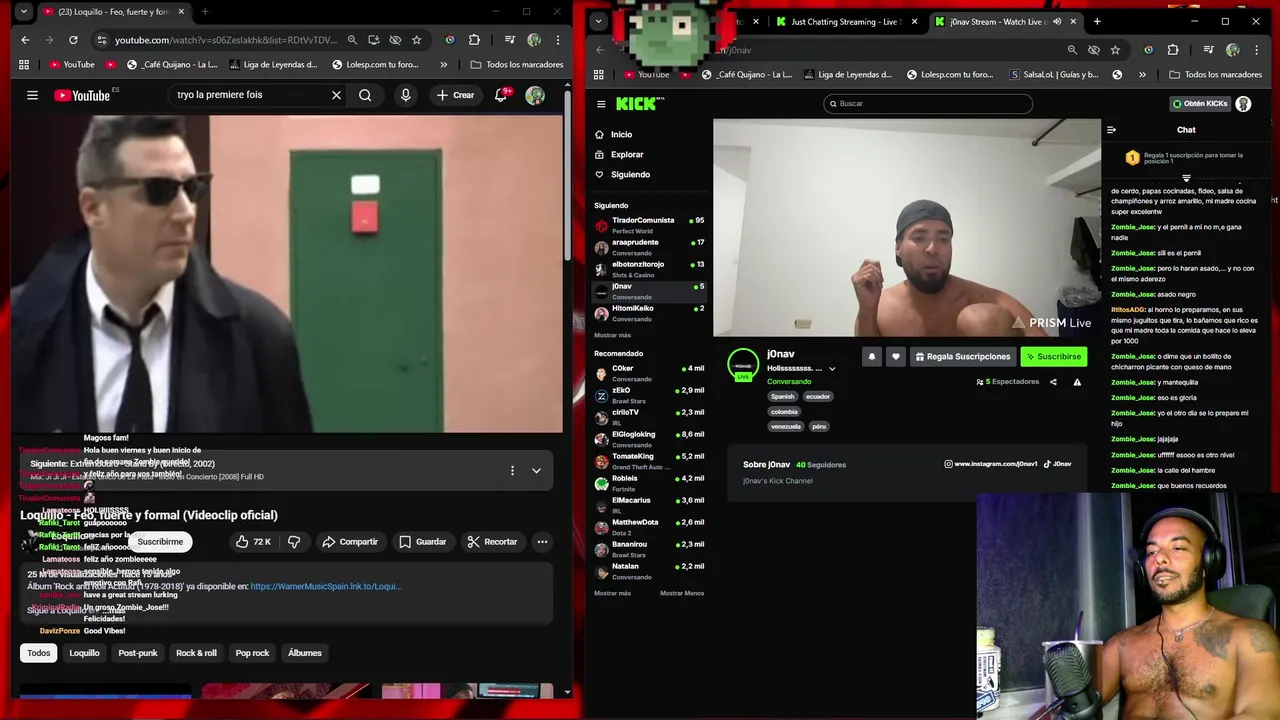Mute the j0nav Stream browser tab
The width and height of the screenshot is (1280, 720).
pos(1057,21)
